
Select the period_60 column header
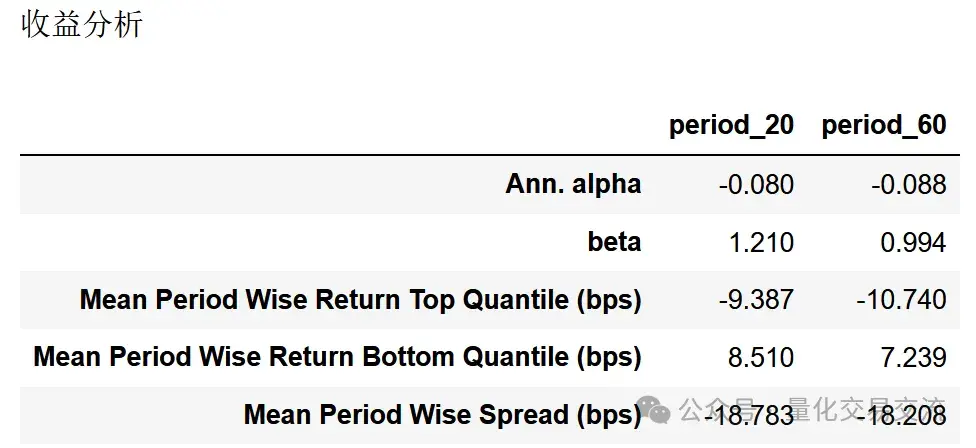(x=884, y=125)
